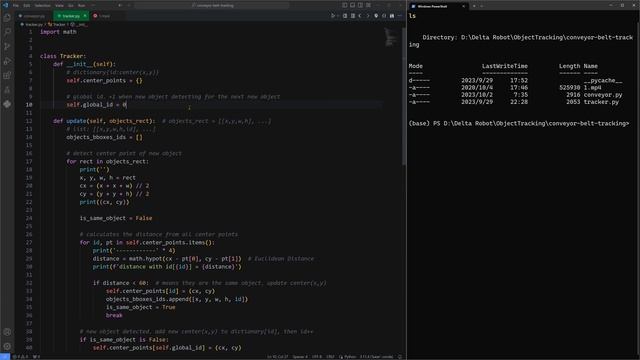Click the bottom-most upper activity bar icon
The height and width of the screenshot is (360, 640).
7,104
